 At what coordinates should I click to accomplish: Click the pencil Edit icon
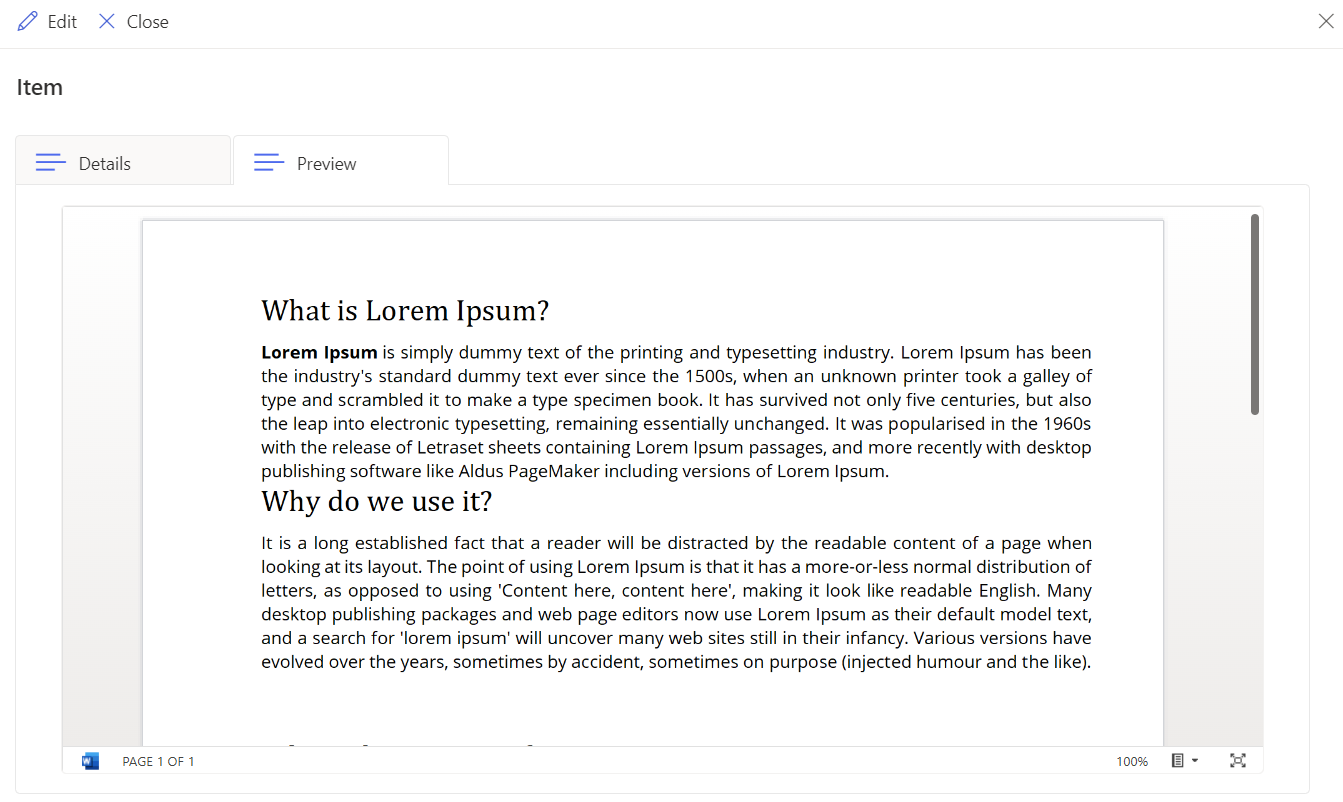[x=28, y=21]
